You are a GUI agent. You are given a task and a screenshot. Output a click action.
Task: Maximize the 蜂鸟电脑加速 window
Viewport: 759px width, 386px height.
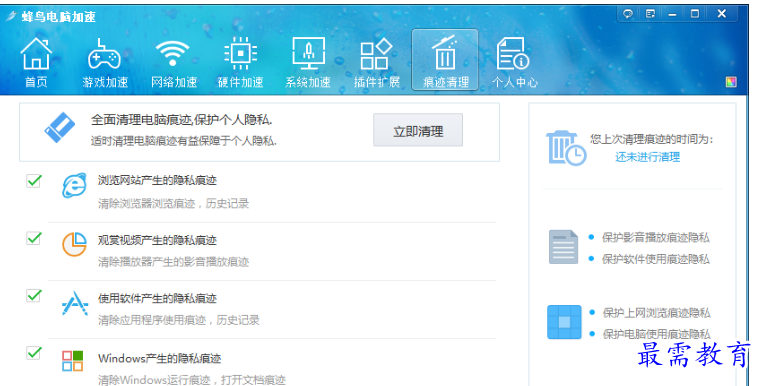695,14
